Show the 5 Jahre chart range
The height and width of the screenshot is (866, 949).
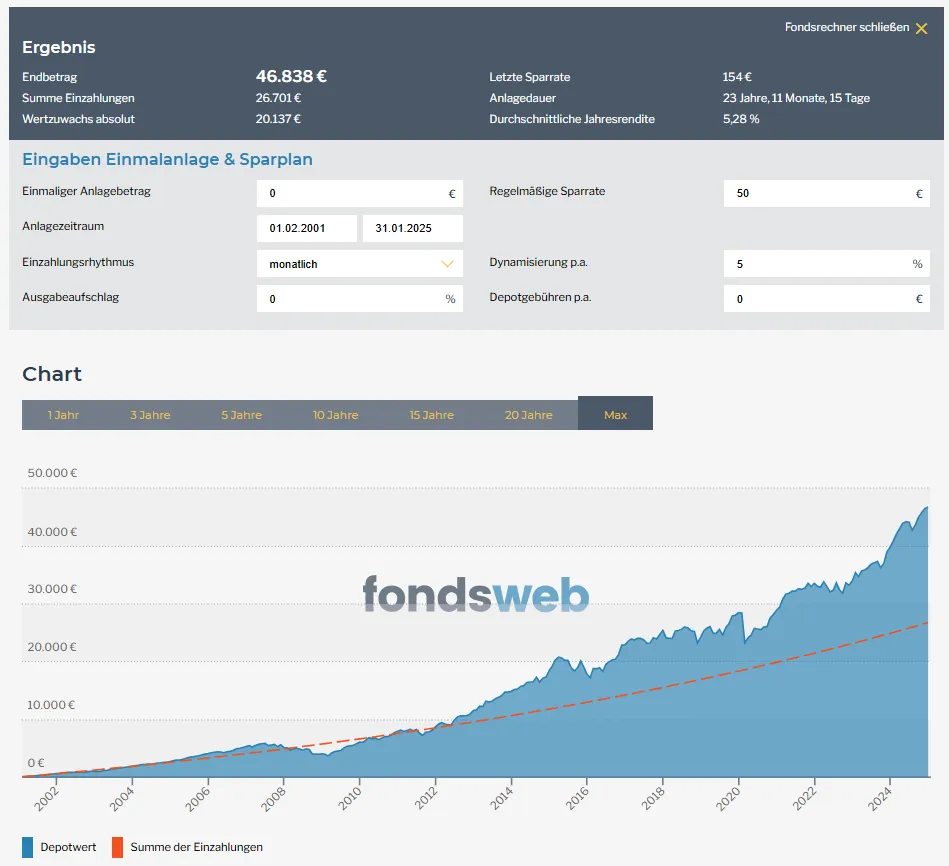click(241, 415)
